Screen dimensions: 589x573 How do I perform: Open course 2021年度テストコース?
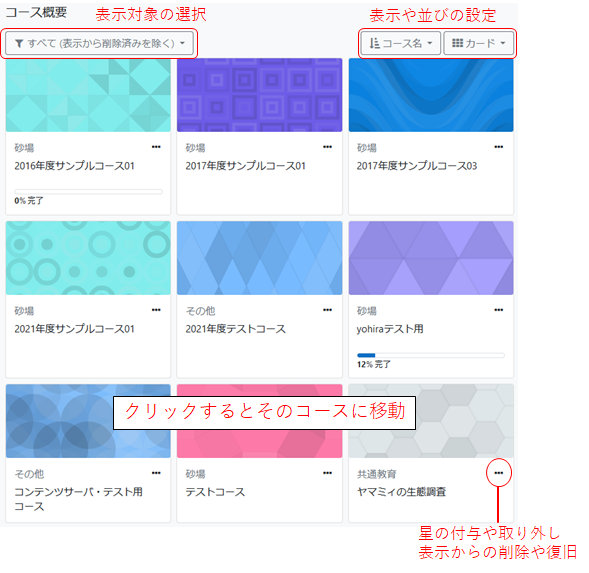coord(236,329)
